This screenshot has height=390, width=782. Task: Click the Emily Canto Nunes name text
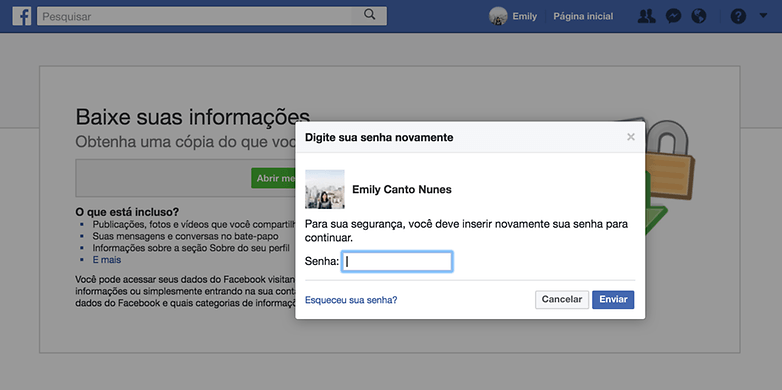click(401, 190)
